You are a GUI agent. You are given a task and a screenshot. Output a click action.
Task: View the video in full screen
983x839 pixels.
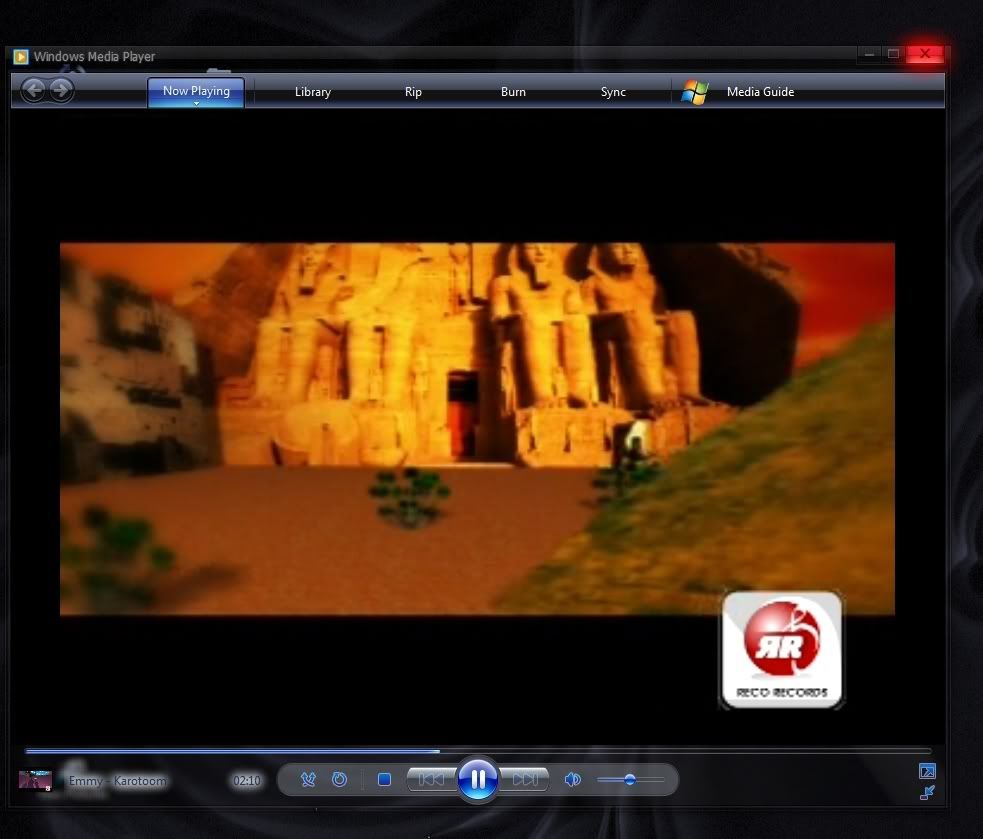pos(927,771)
